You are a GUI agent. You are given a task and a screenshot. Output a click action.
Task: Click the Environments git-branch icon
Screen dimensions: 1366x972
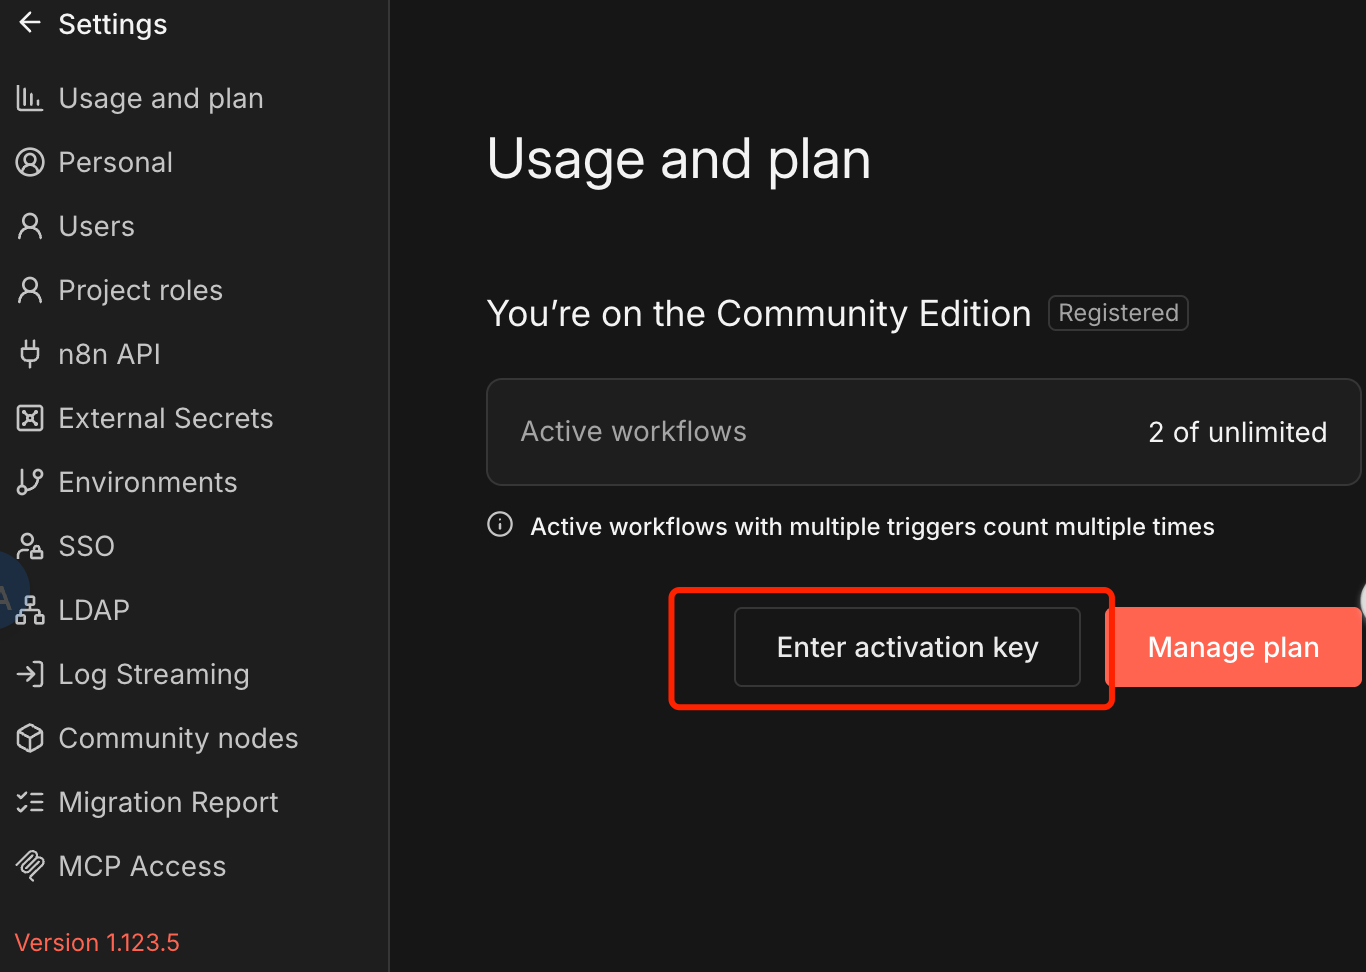(x=30, y=482)
